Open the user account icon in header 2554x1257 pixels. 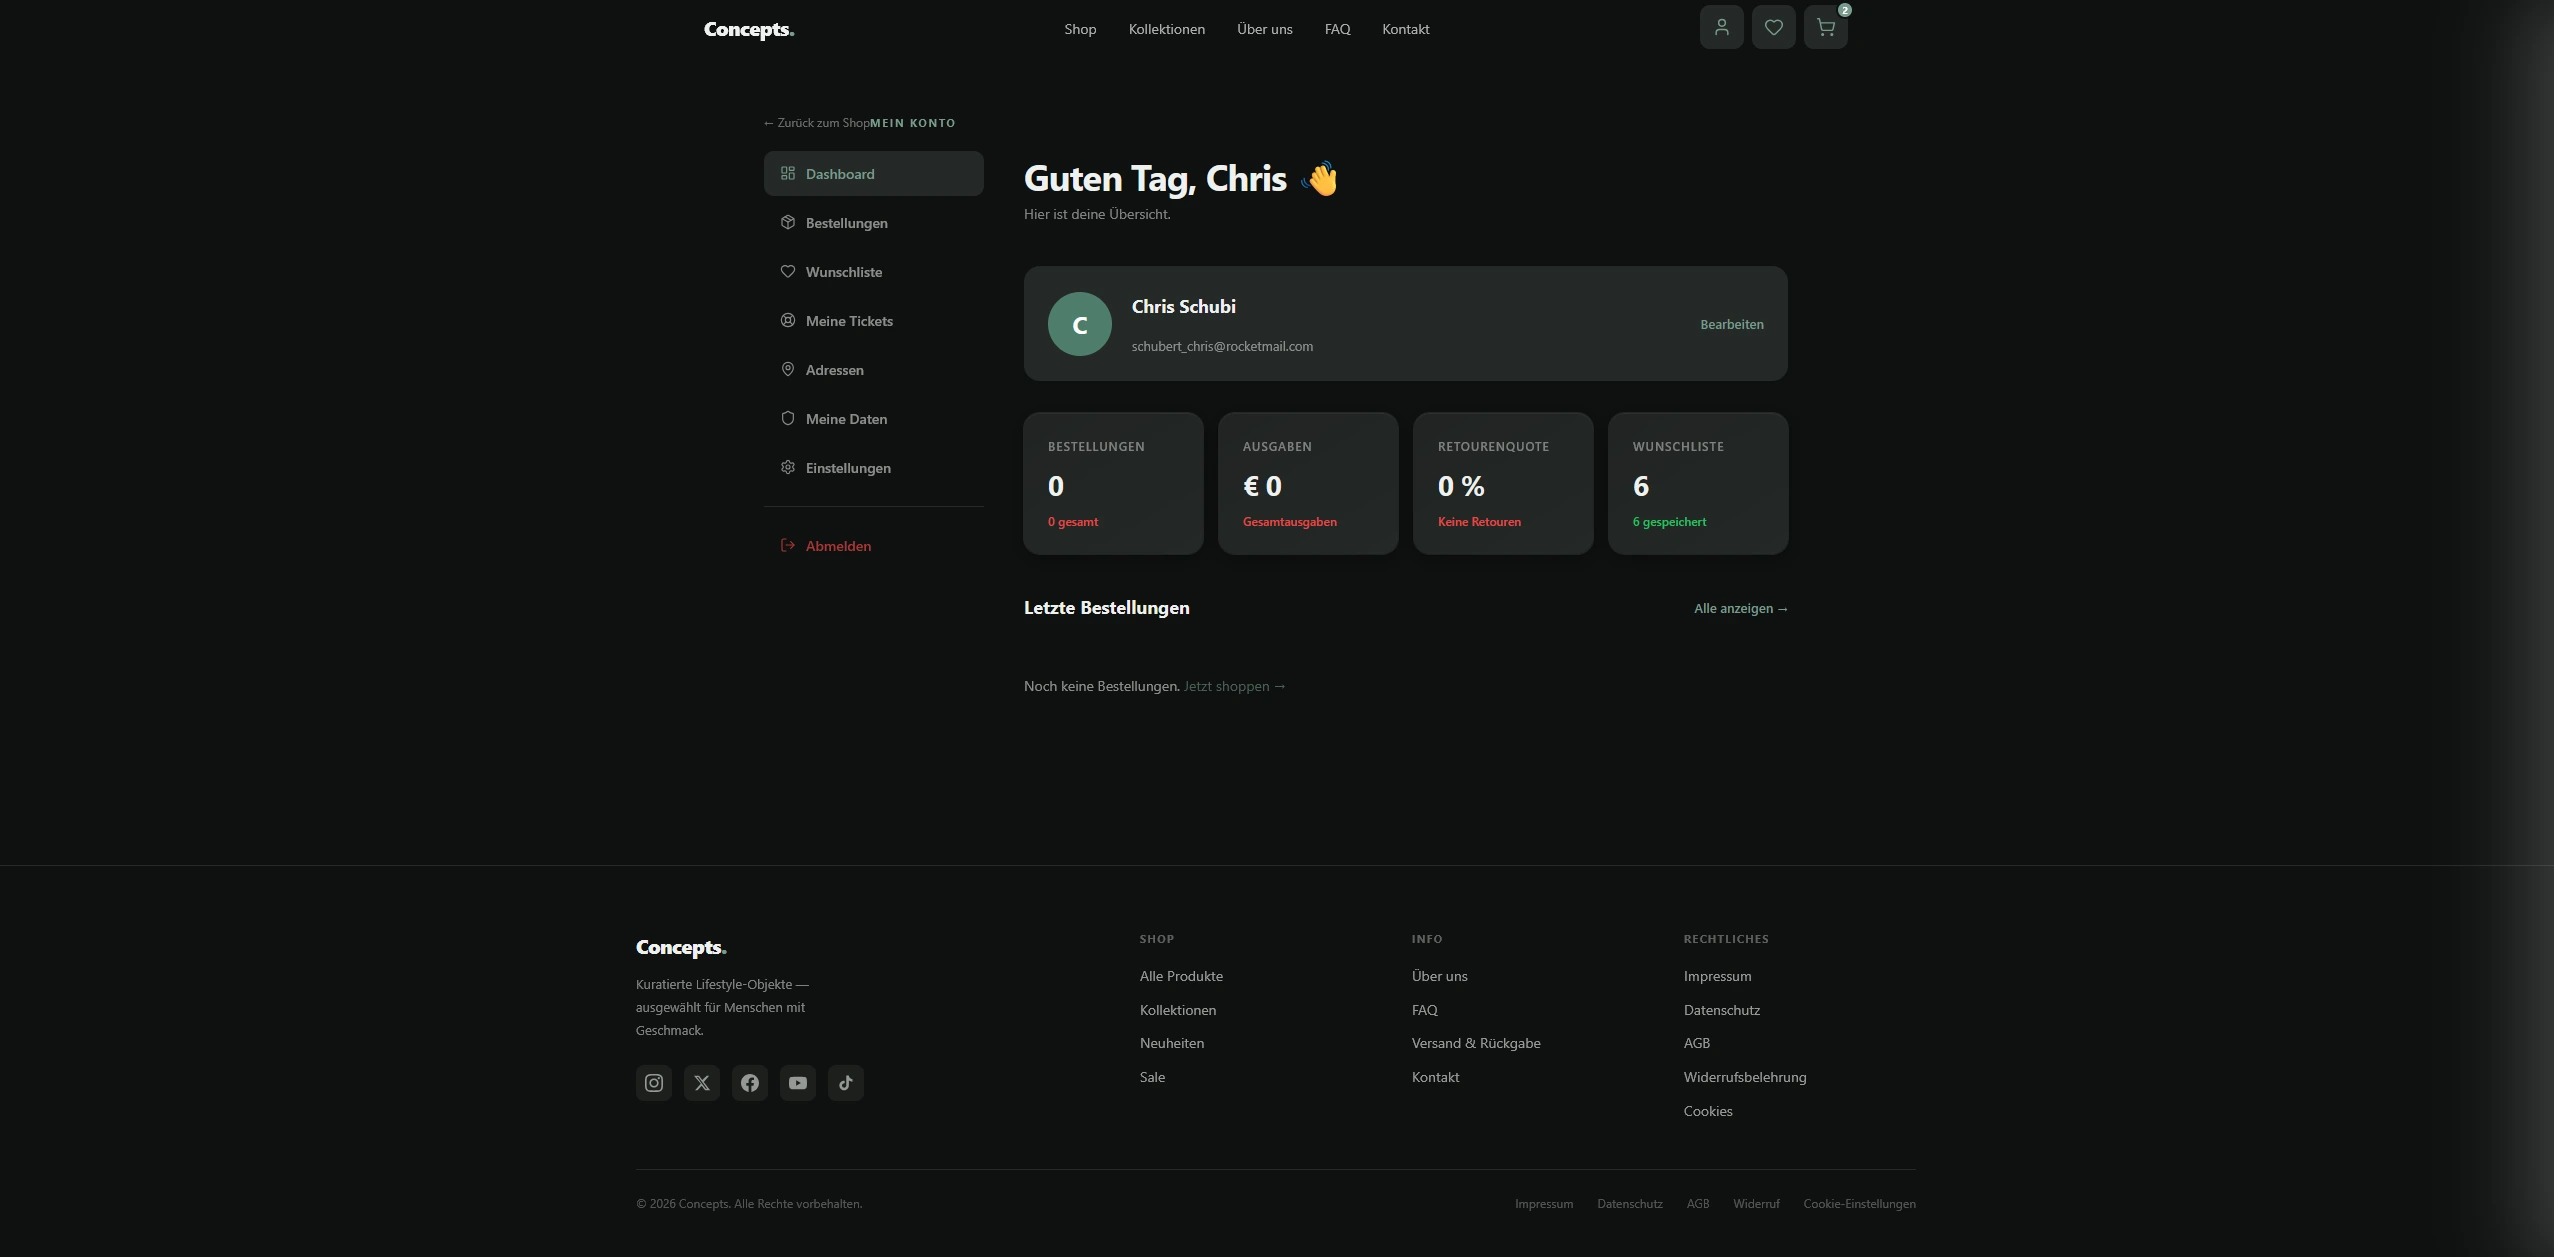pos(1721,27)
